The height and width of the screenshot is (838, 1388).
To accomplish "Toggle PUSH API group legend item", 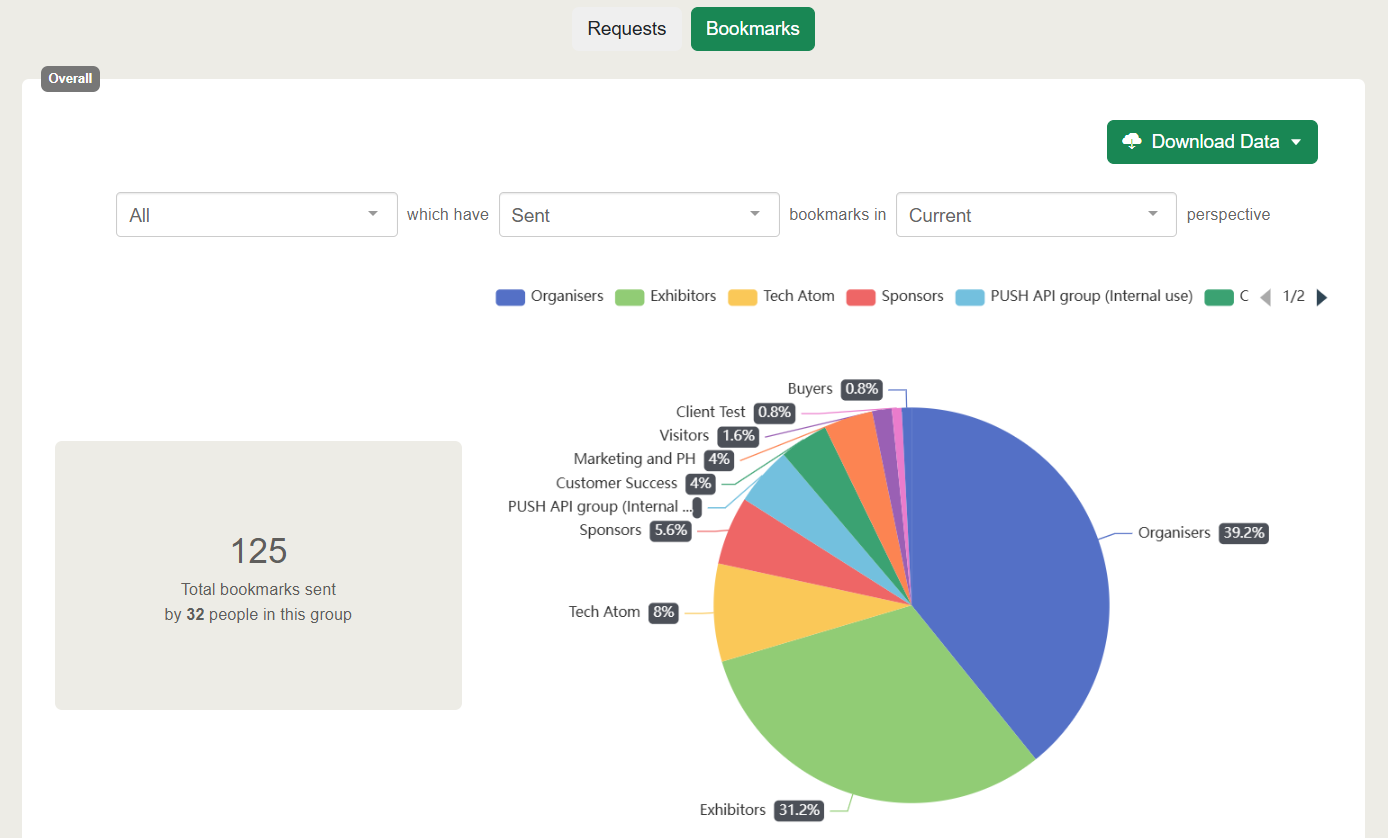I will [1075, 296].
